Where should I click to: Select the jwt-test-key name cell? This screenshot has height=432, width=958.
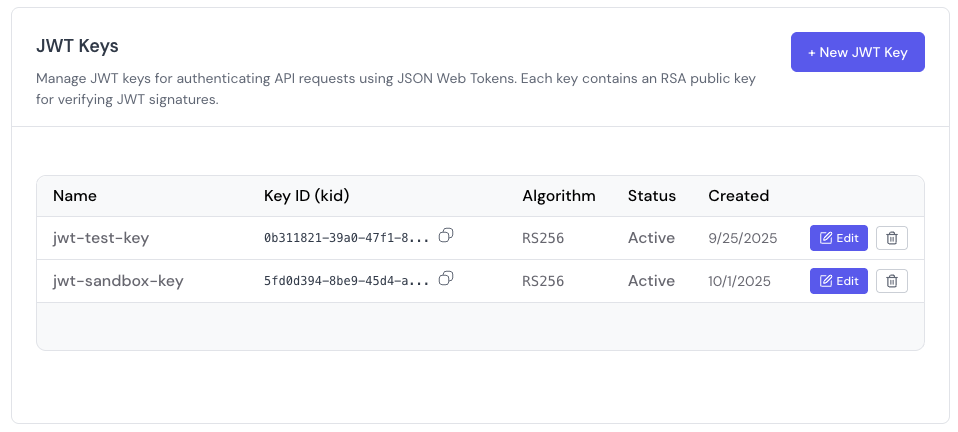[101, 238]
